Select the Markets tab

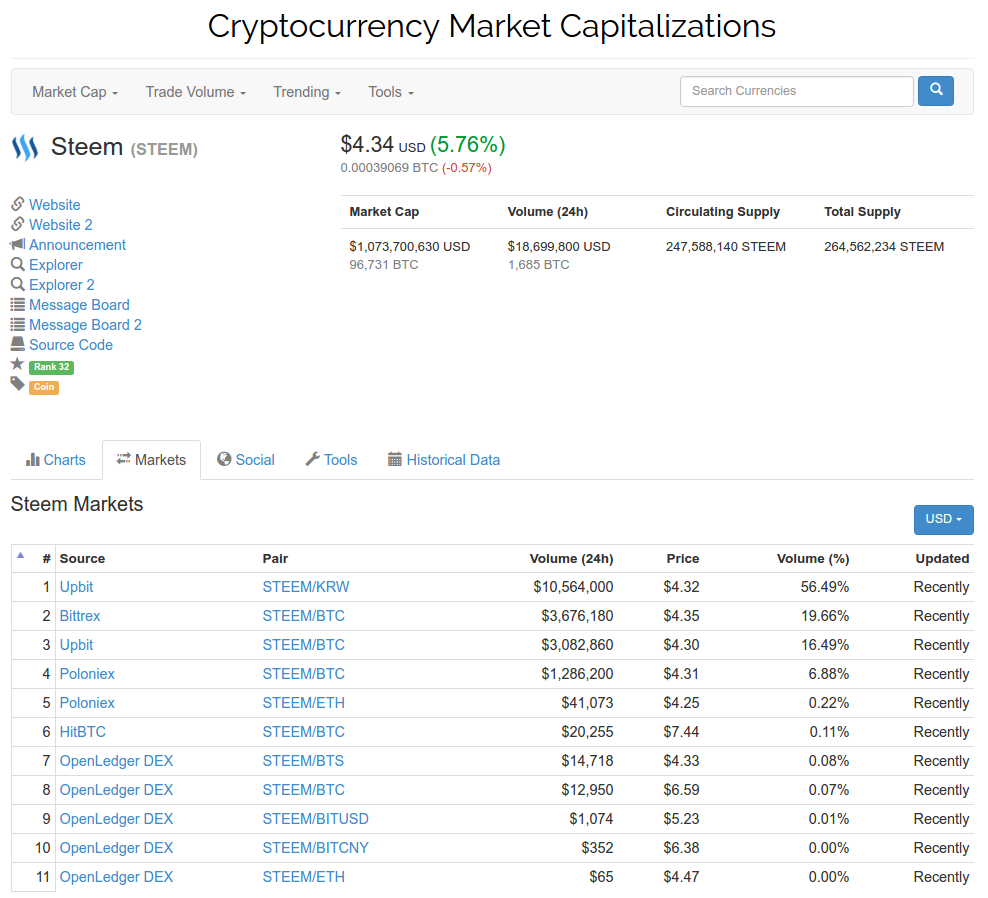coord(151,460)
